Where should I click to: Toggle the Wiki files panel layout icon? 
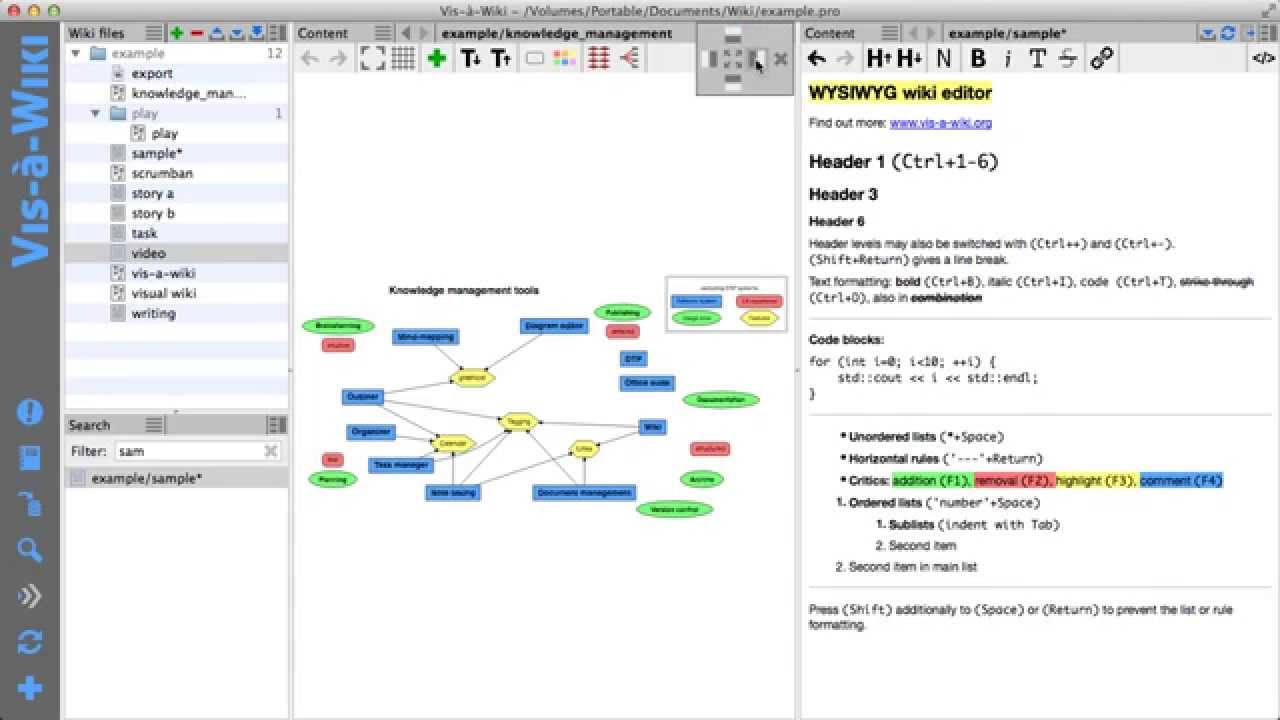click(278, 33)
